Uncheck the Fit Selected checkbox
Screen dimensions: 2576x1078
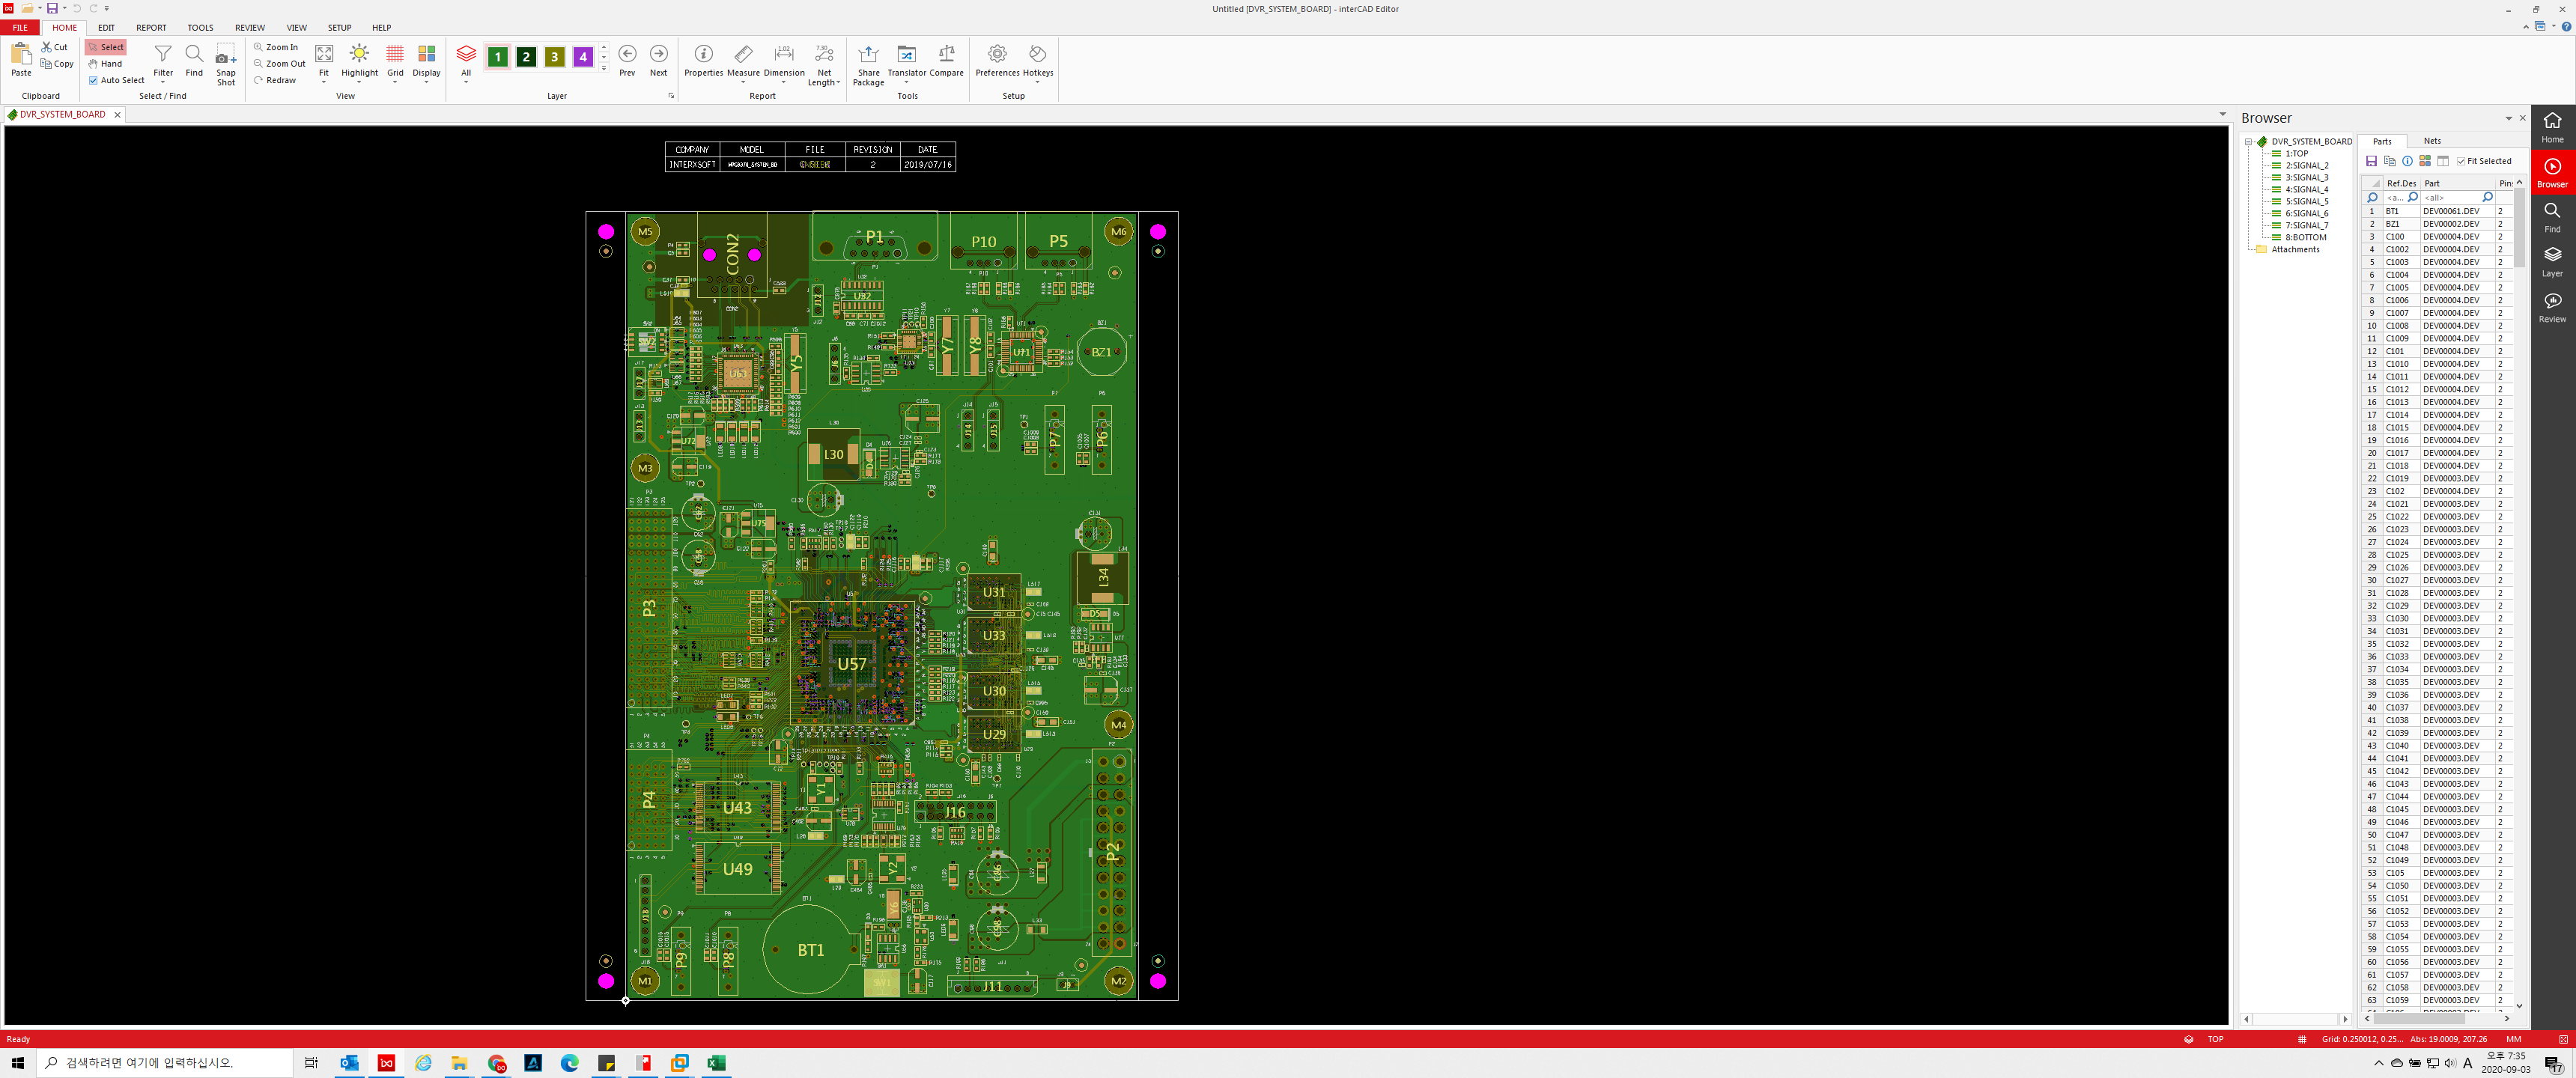(x=2461, y=161)
